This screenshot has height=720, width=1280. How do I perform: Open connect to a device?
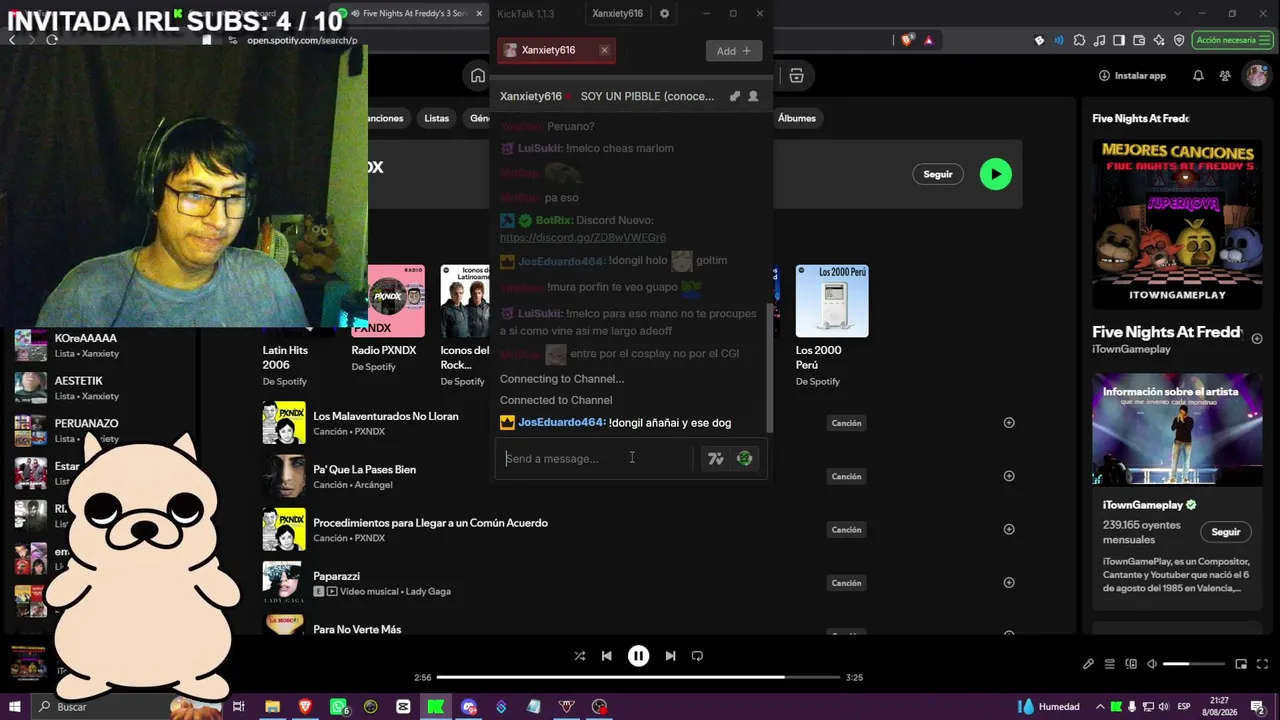click(x=1131, y=664)
